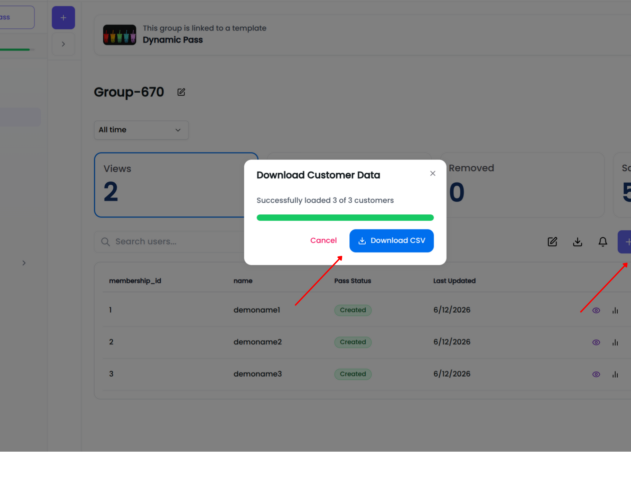
Task: Select the demoname2 name cell
Action: tap(258, 342)
